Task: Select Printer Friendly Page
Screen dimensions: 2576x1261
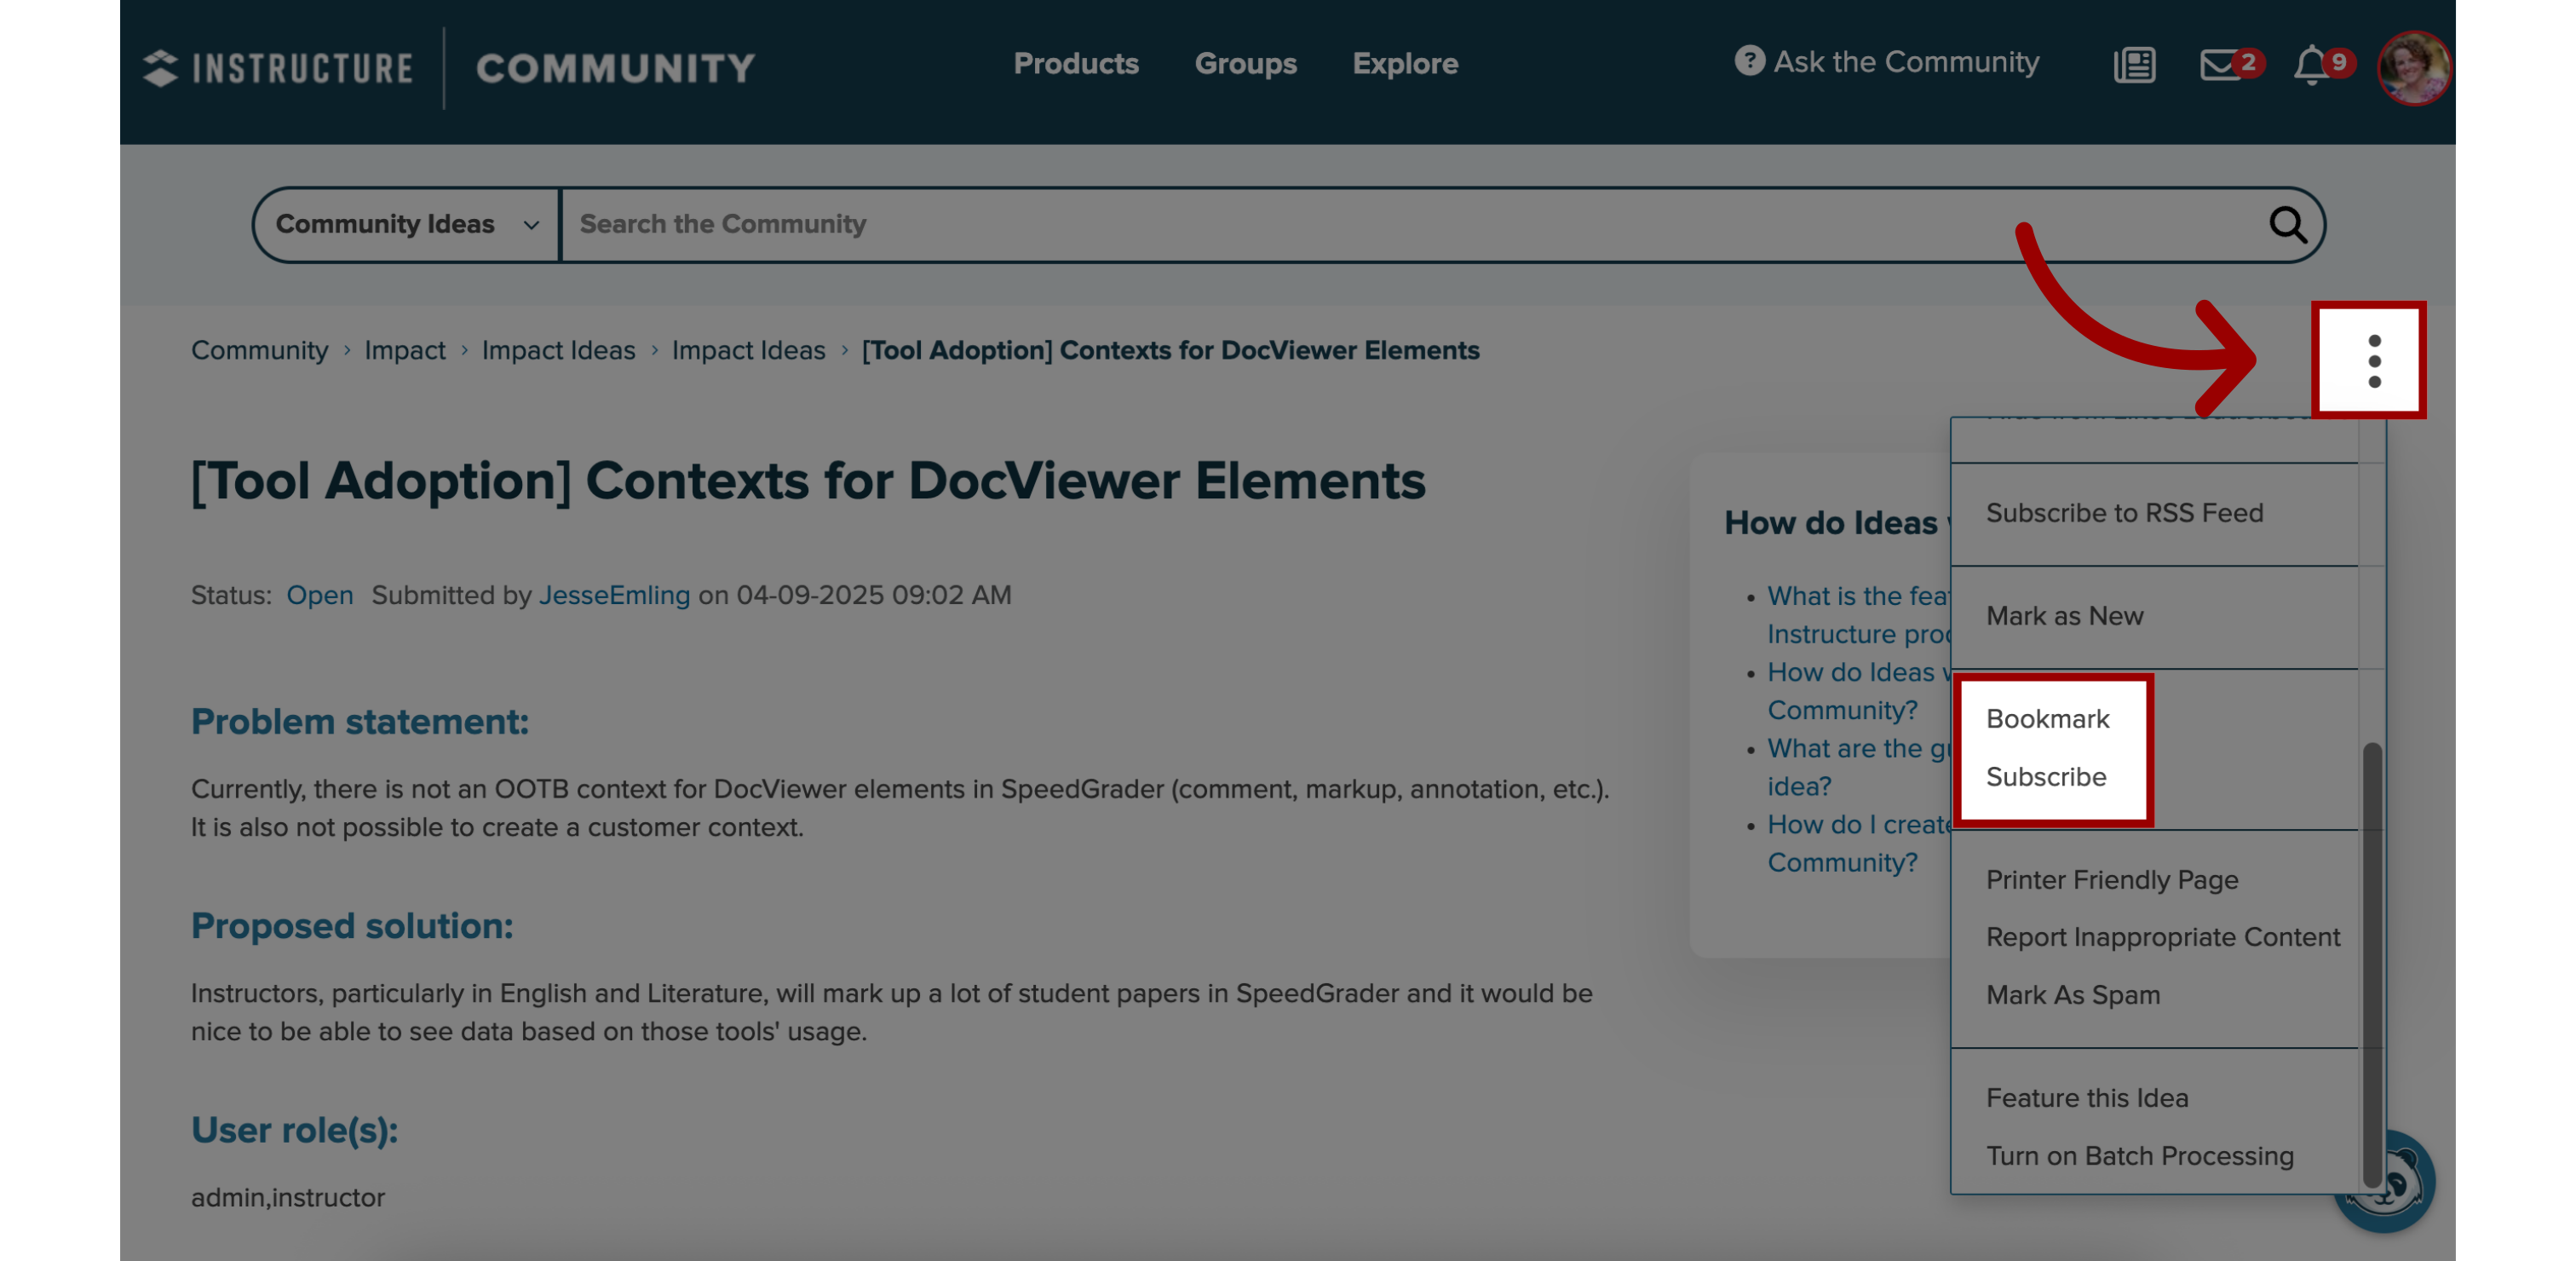Action: (2111, 879)
